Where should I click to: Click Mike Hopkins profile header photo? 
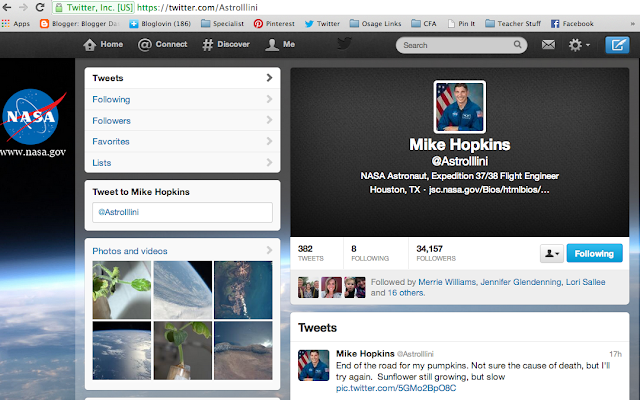[460, 107]
